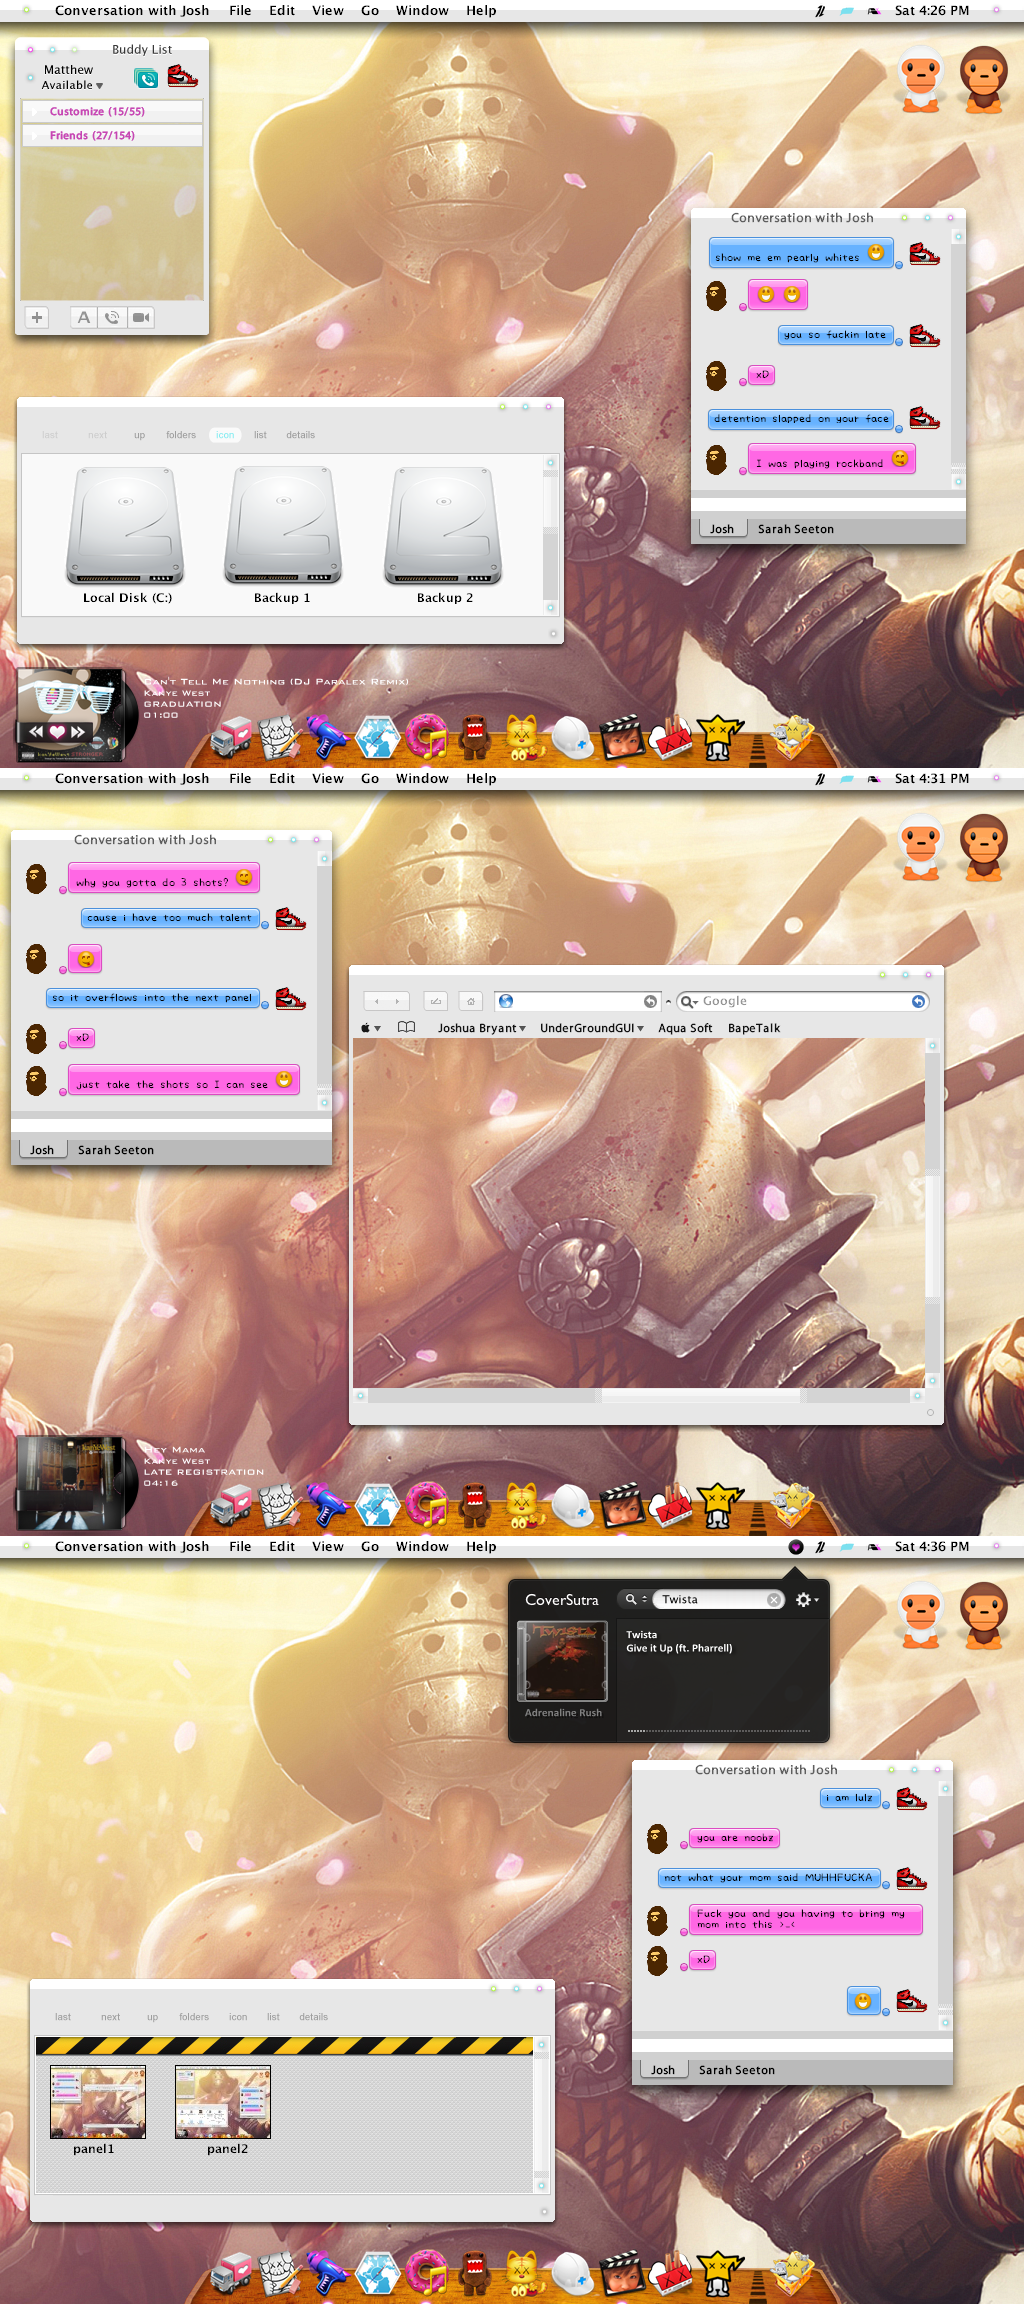Click the blue arrow inside Google search field

(918, 1001)
